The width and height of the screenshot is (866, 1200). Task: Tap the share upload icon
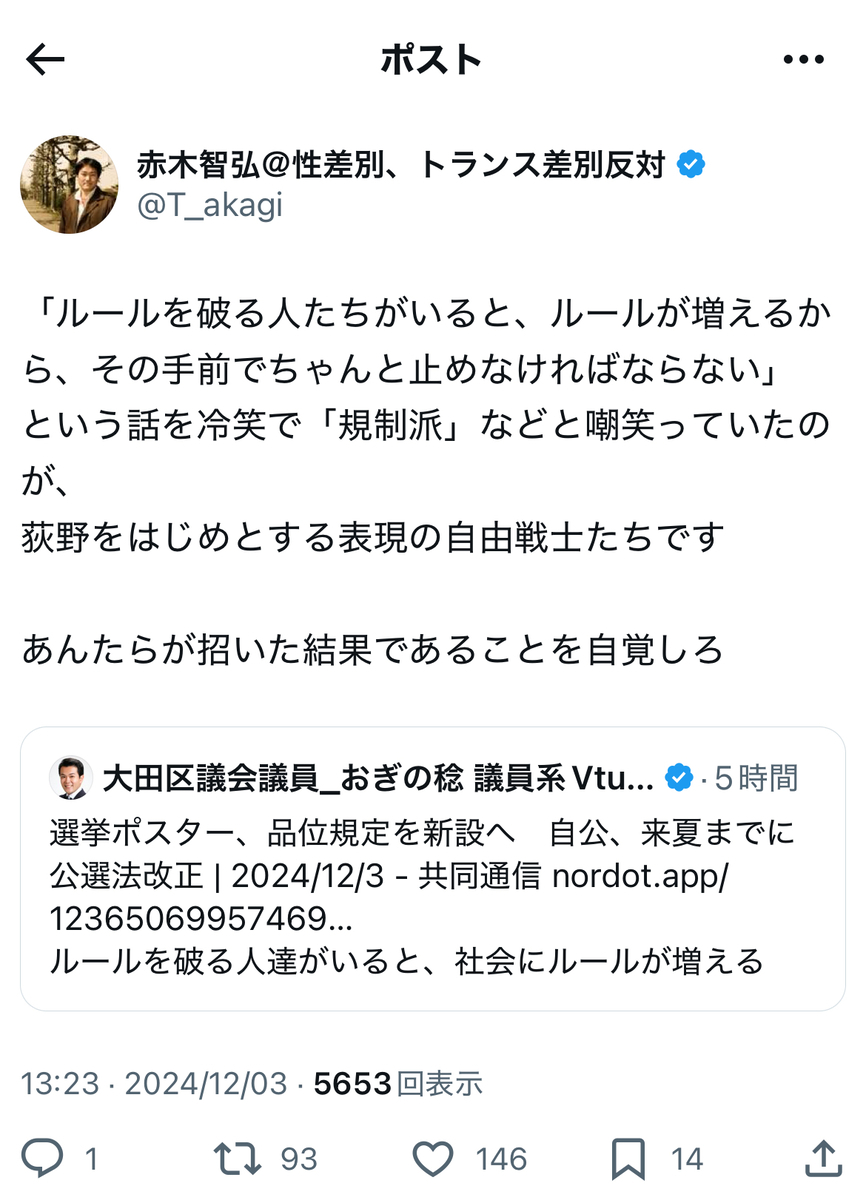[822, 1158]
